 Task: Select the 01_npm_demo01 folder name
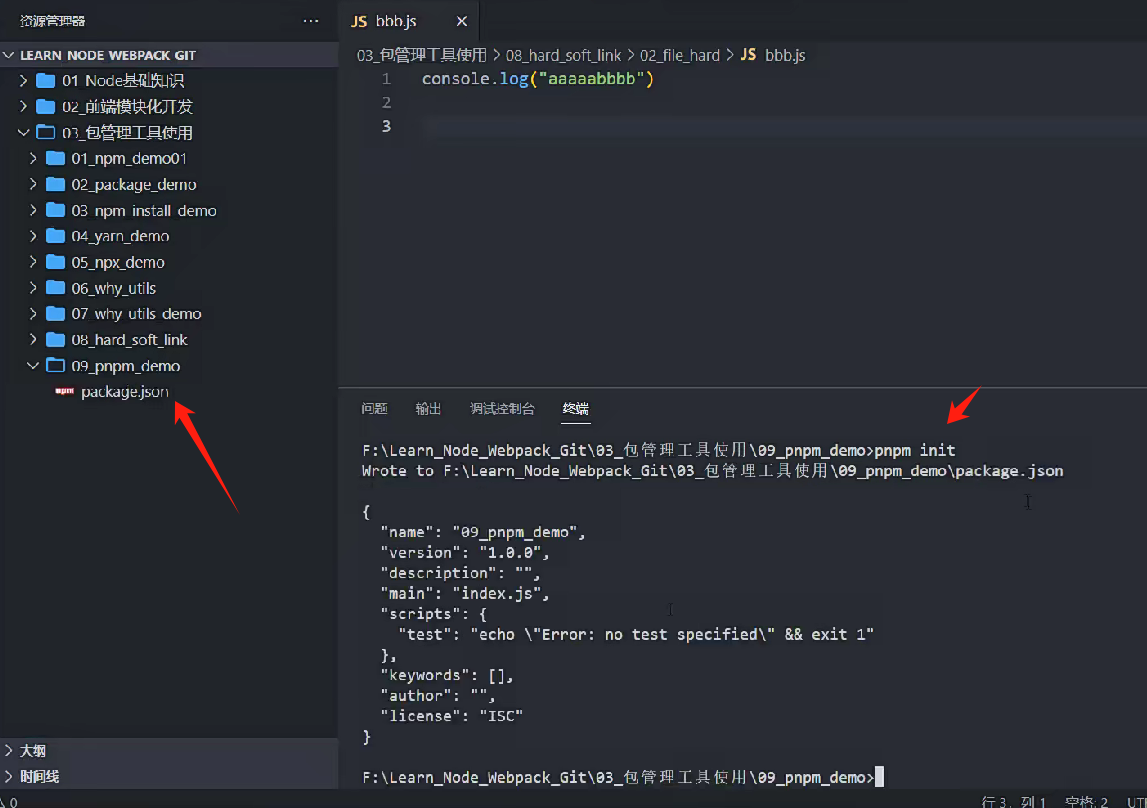click(129, 158)
